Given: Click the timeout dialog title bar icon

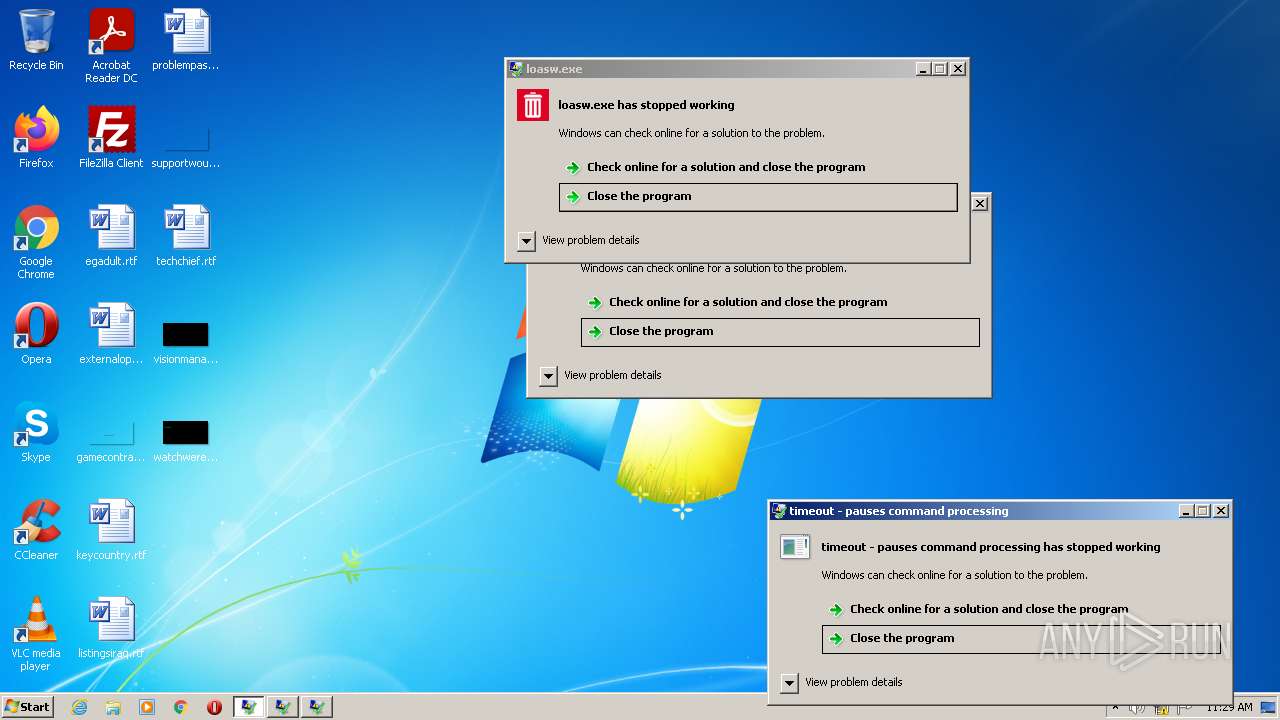Looking at the screenshot, I should click(x=779, y=511).
